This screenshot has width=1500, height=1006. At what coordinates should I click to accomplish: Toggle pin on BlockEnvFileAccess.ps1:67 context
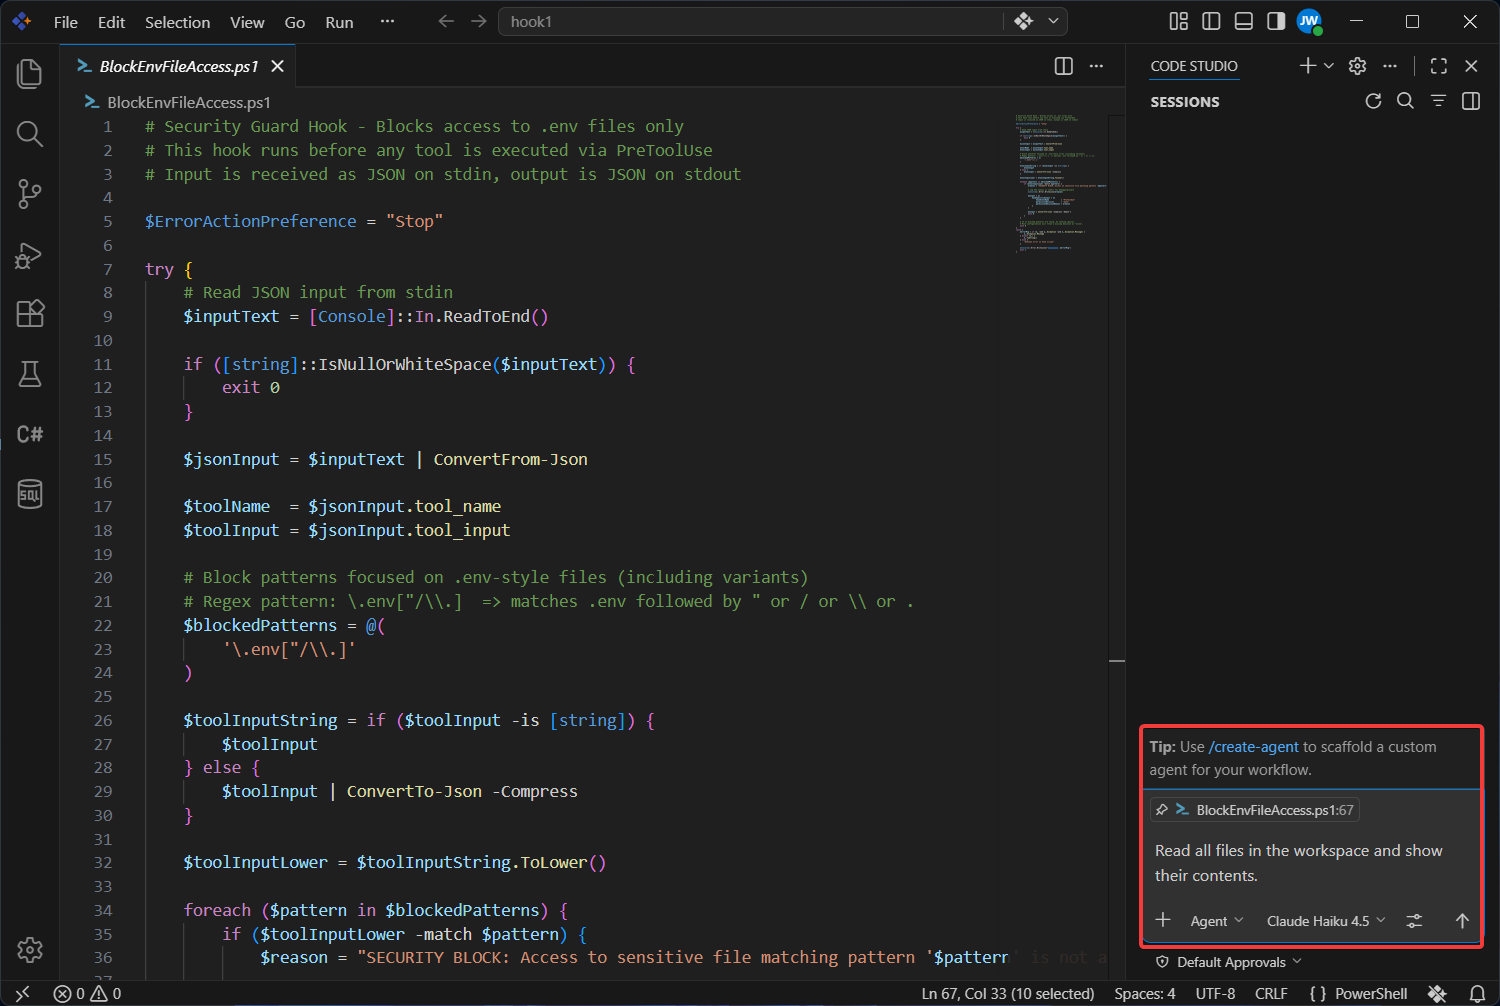[1162, 810]
